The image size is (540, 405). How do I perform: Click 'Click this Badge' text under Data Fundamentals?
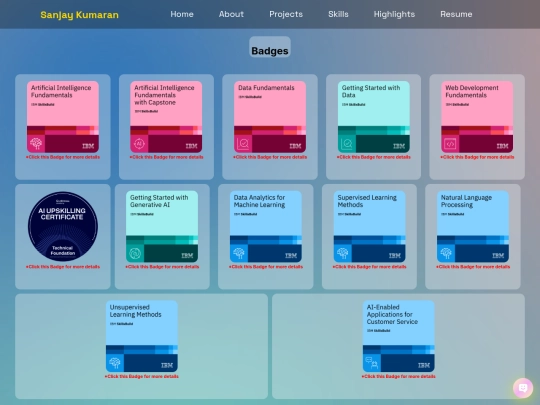[270, 157]
